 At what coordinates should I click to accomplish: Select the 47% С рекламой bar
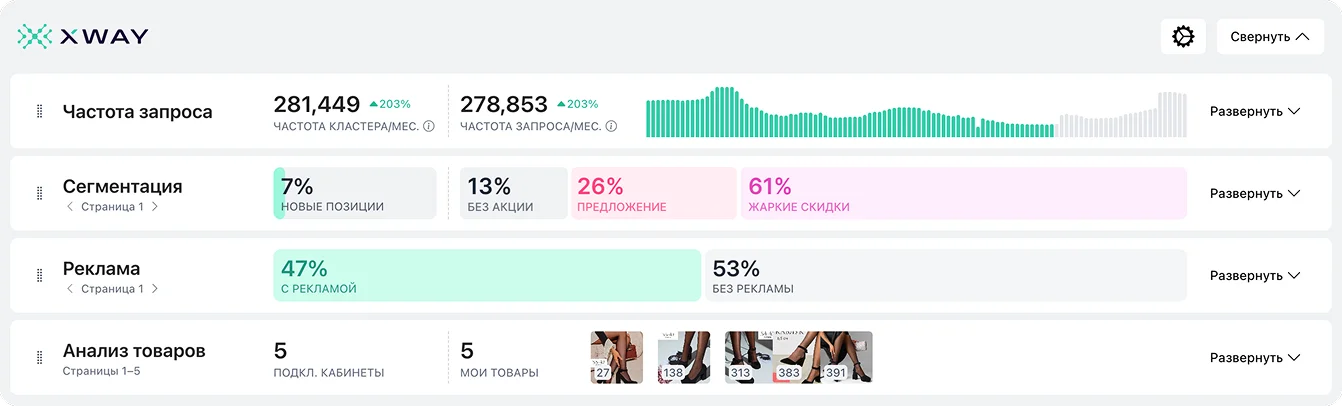pos(486,275)
